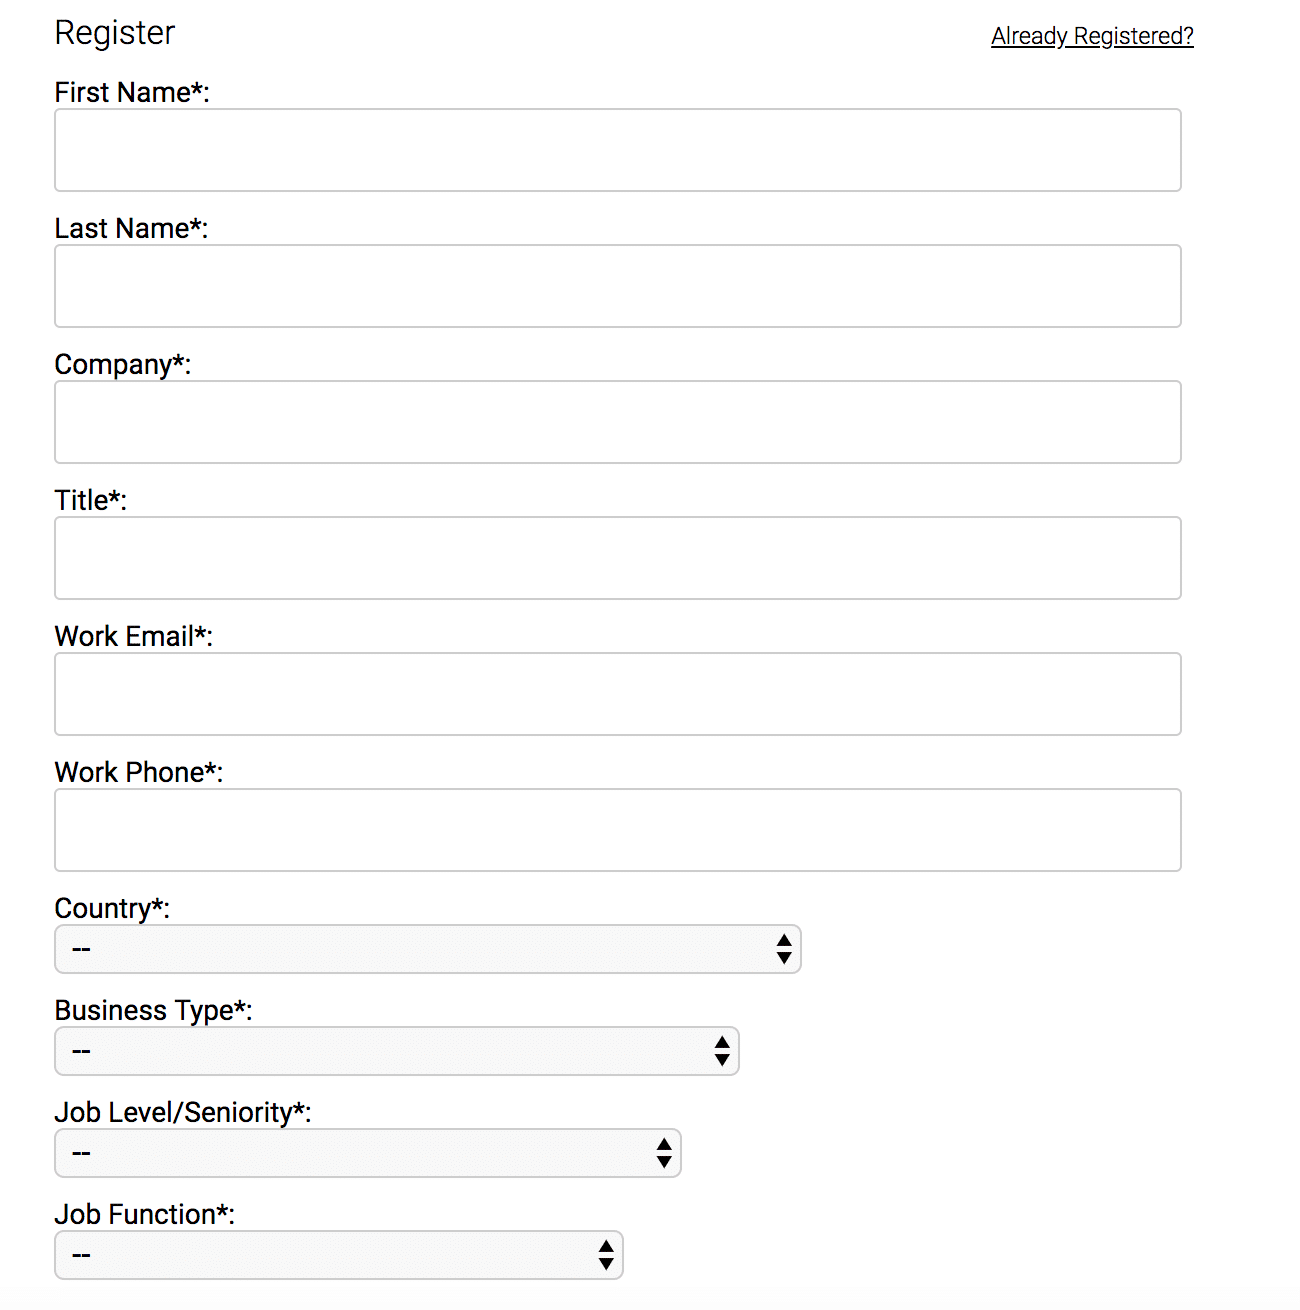Click the Register heading

coord(115,33)
